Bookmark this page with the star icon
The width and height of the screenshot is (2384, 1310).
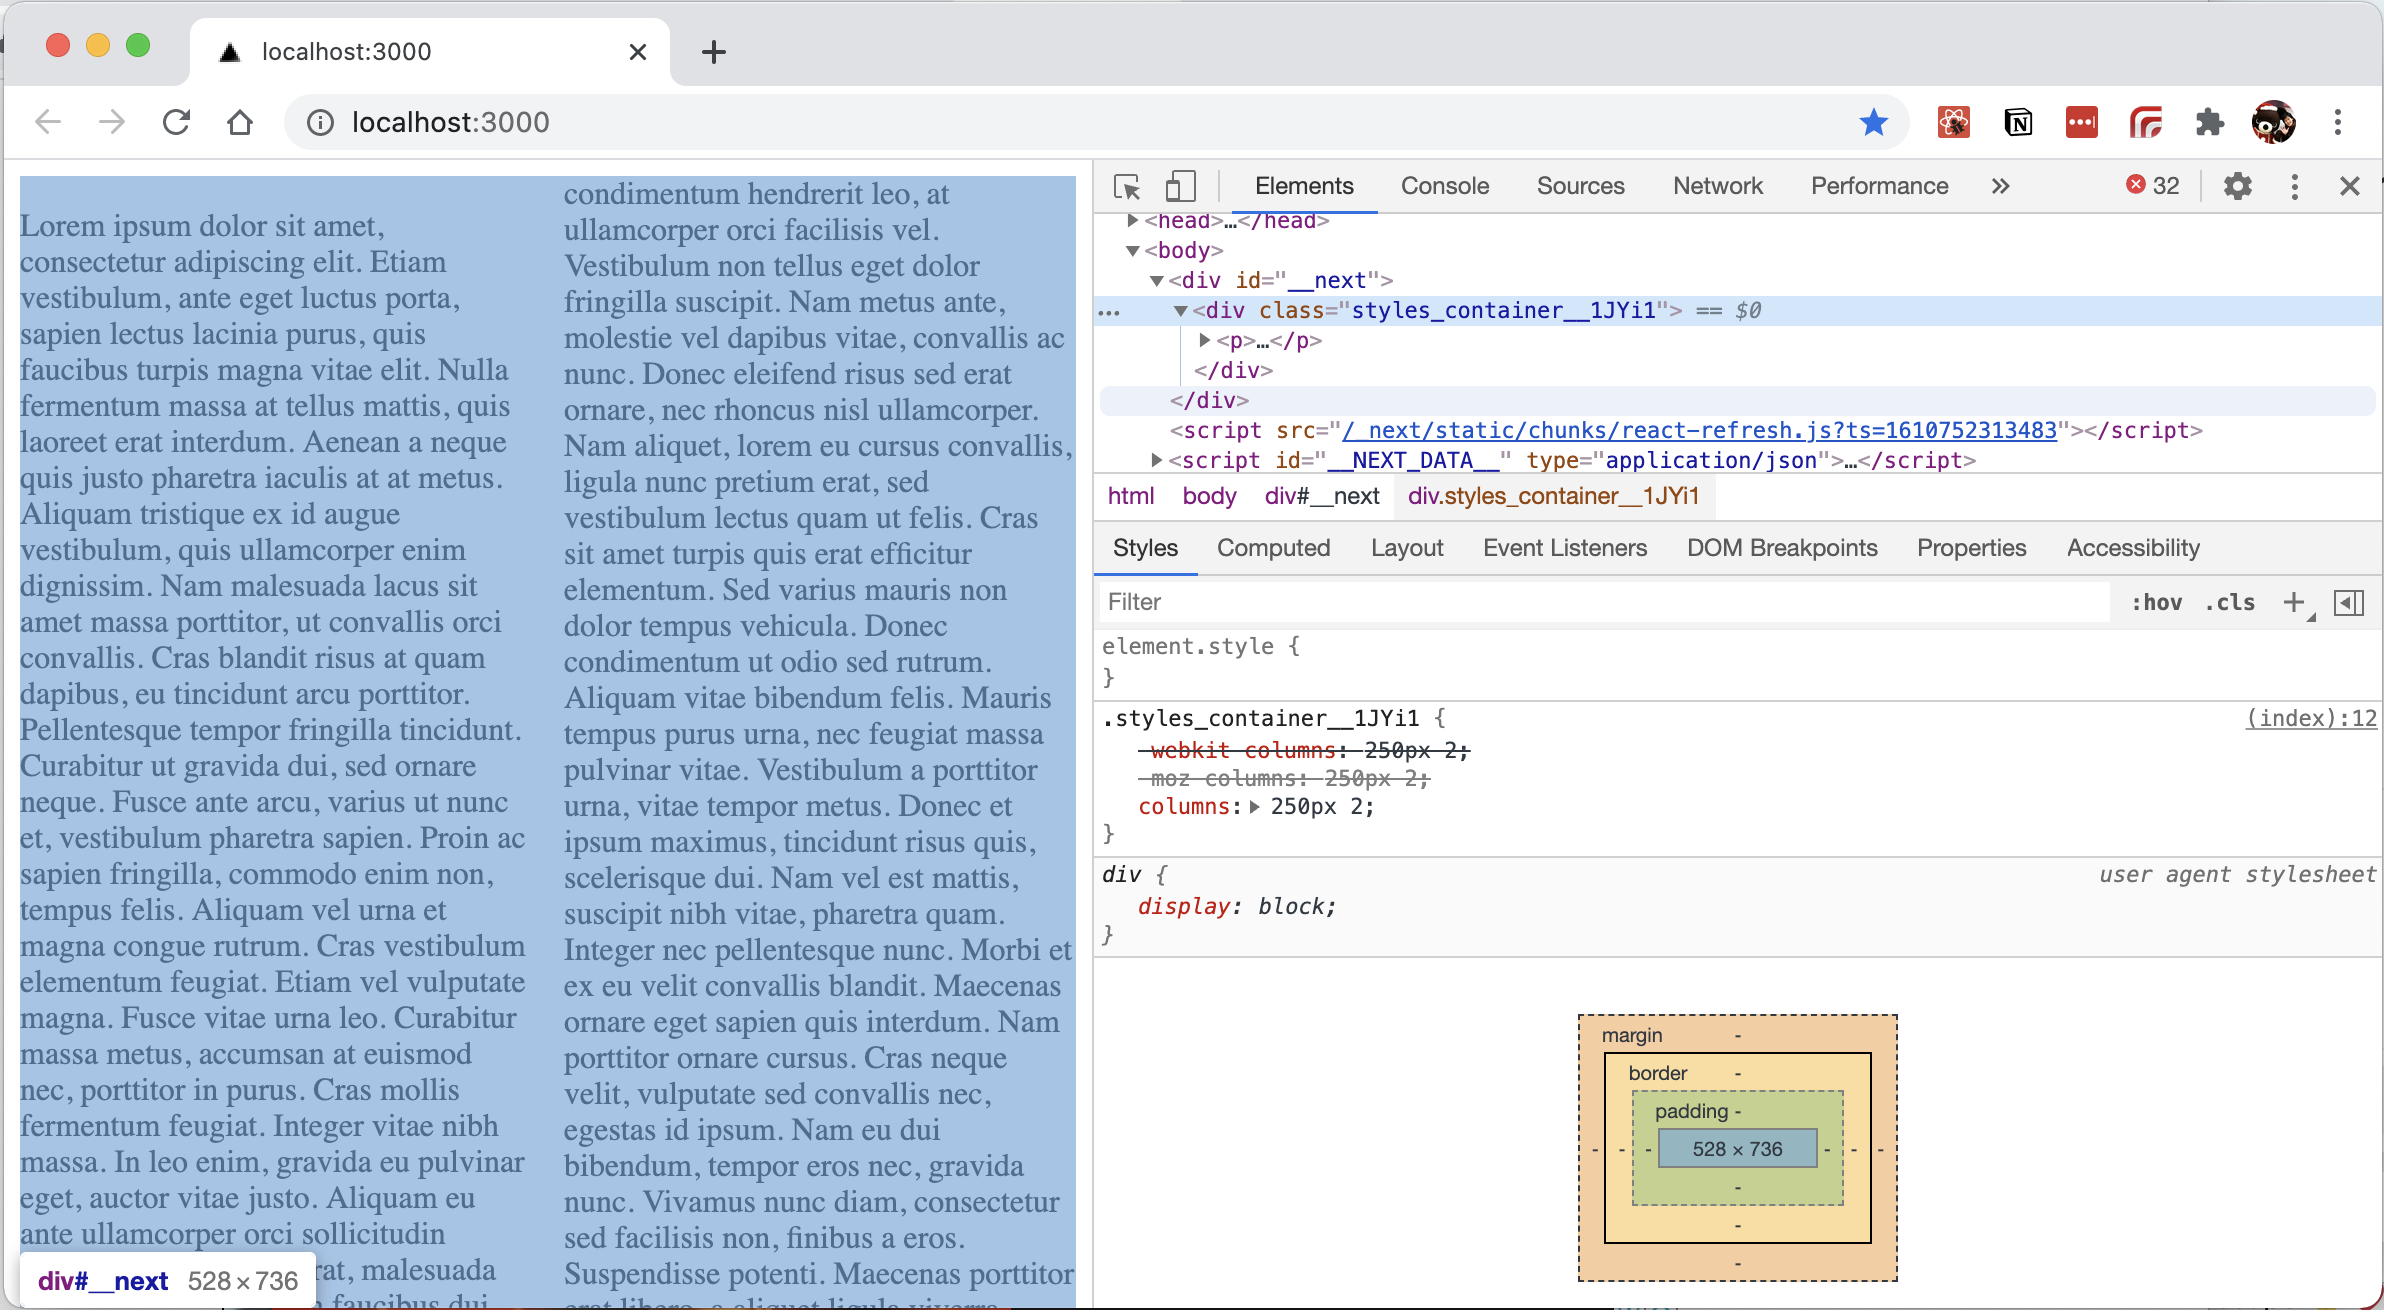tap(1874, 121)
